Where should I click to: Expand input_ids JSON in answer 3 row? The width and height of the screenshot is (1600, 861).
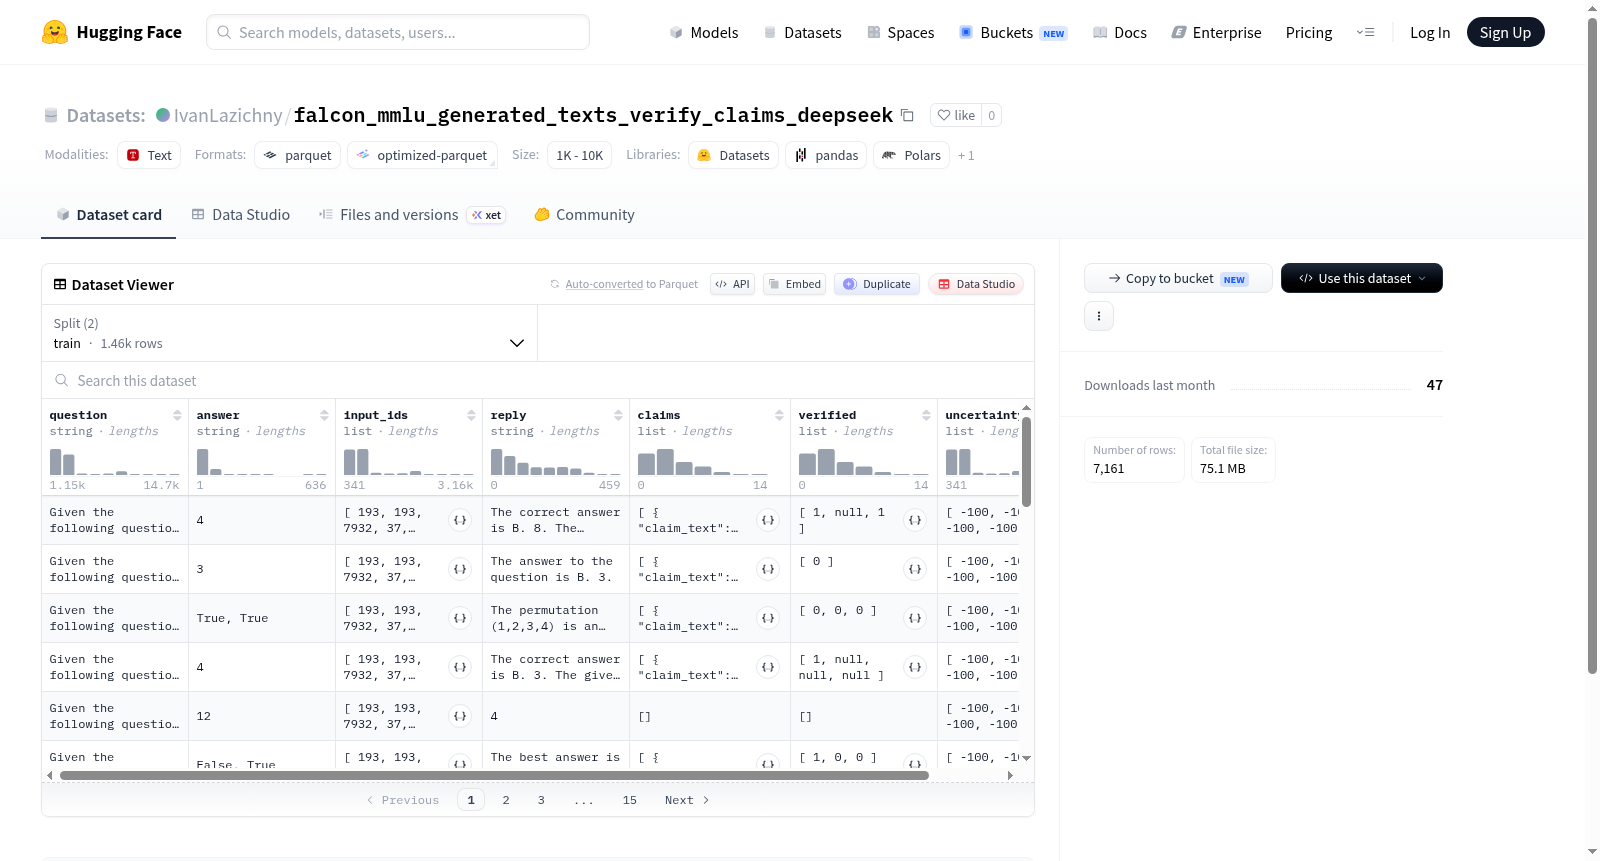[x=460, y=569]
